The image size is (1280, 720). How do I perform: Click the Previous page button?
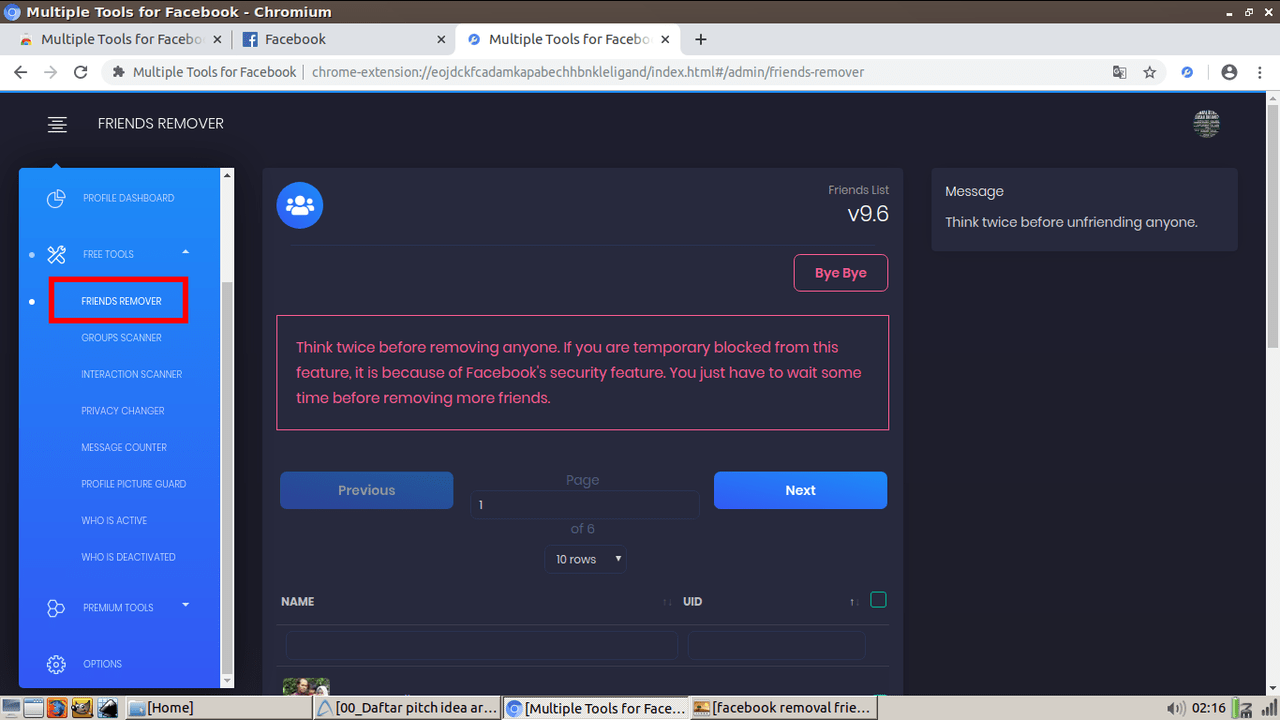pyautogui.click(x=366, y=490)
